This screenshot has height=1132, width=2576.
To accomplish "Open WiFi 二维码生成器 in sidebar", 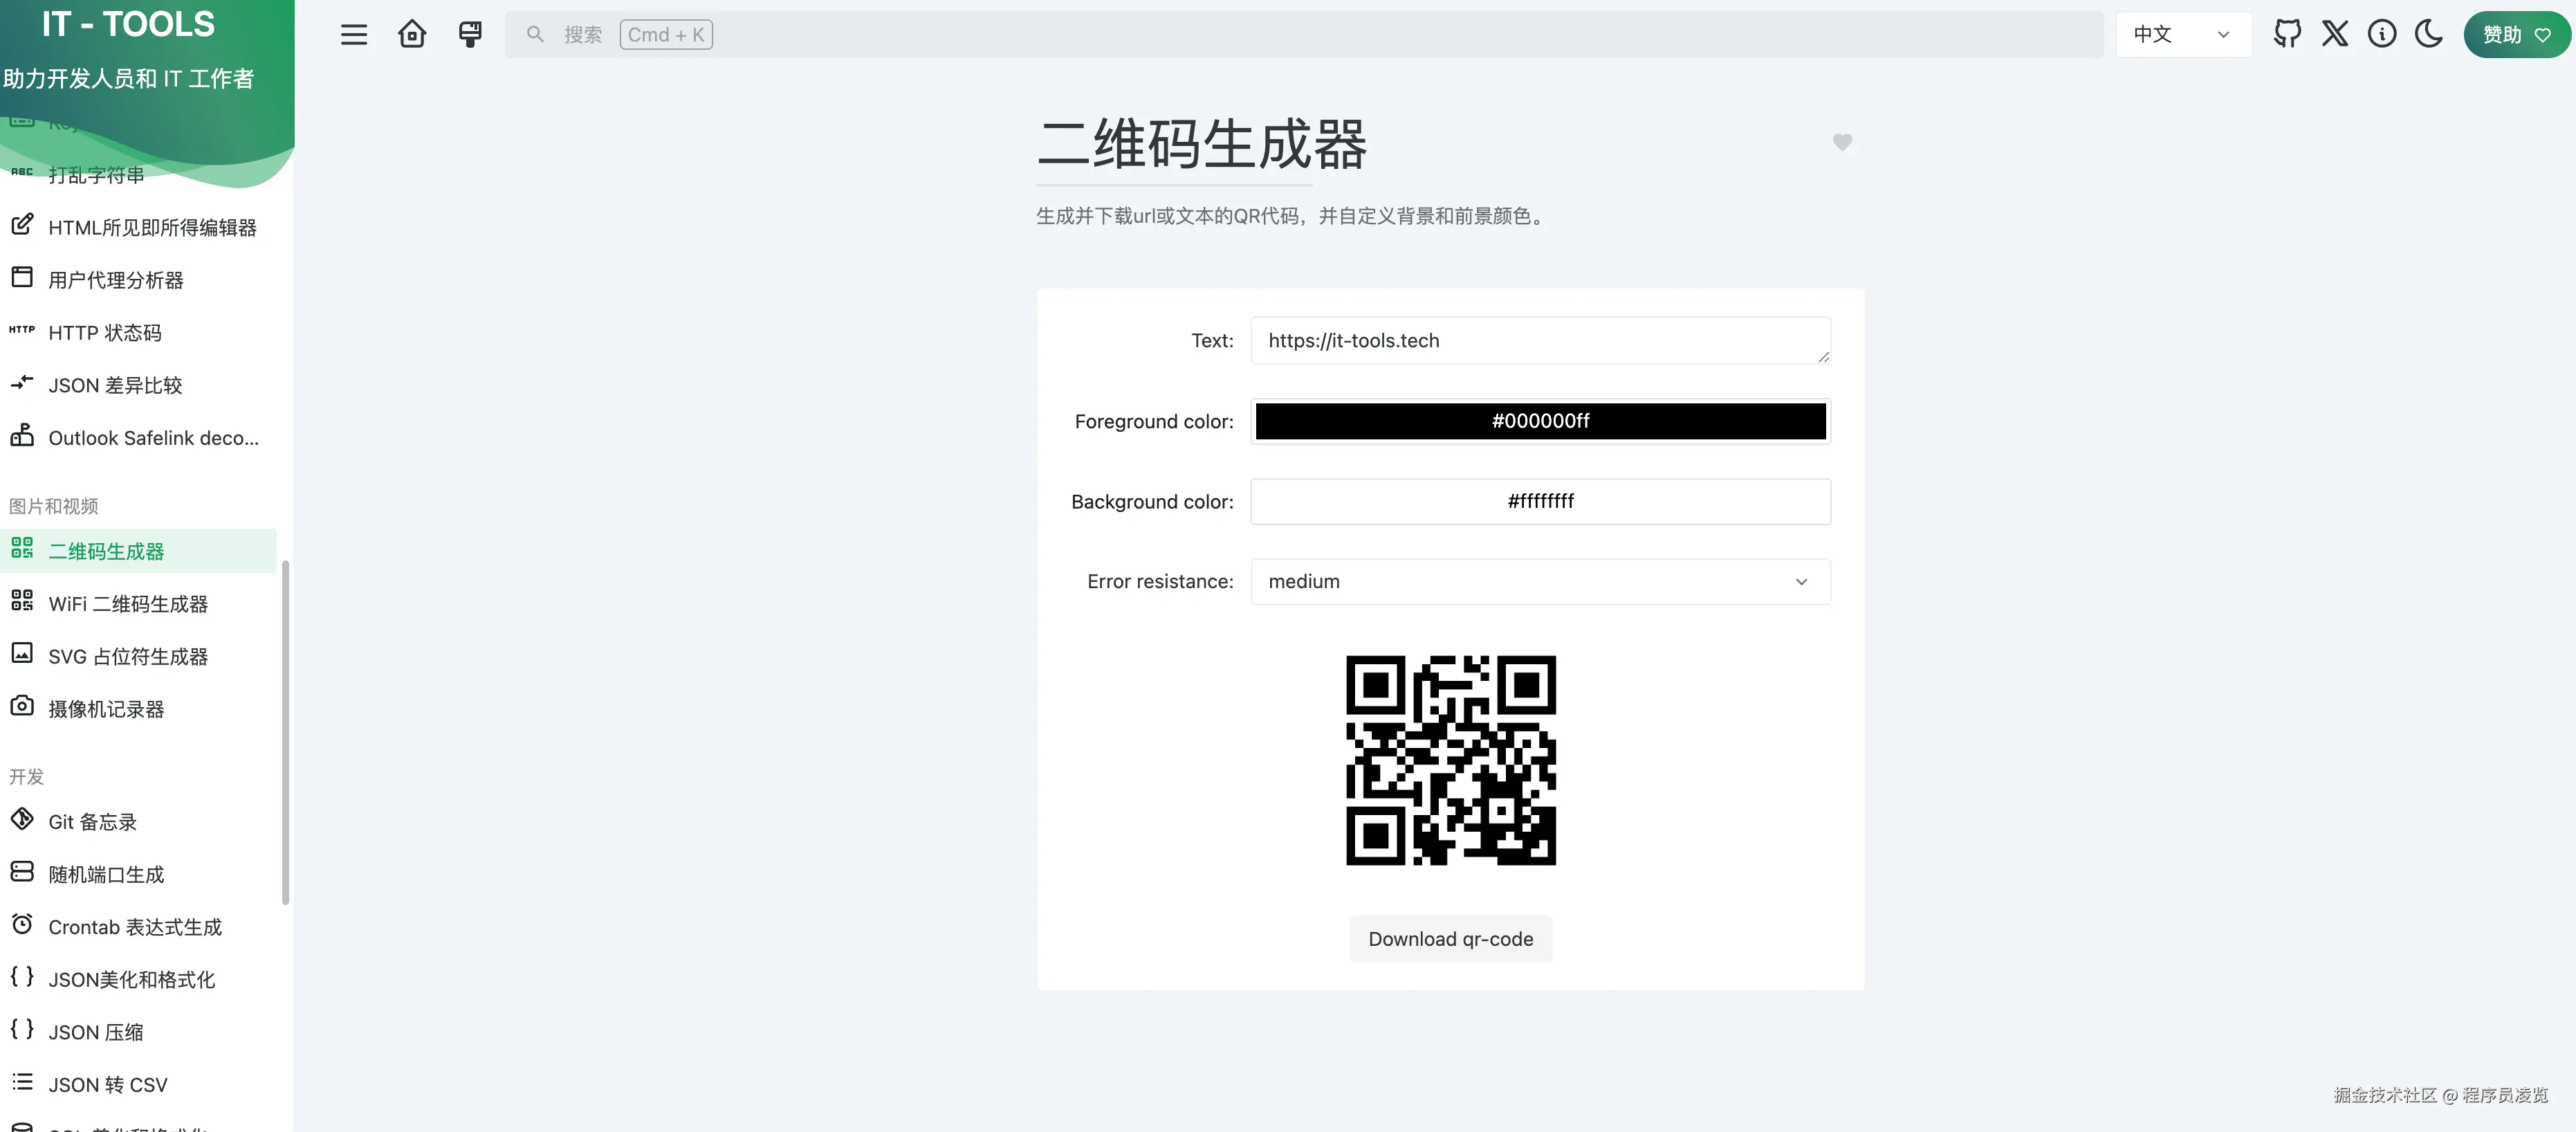I will pyautogui.click(x=128, y=604).
